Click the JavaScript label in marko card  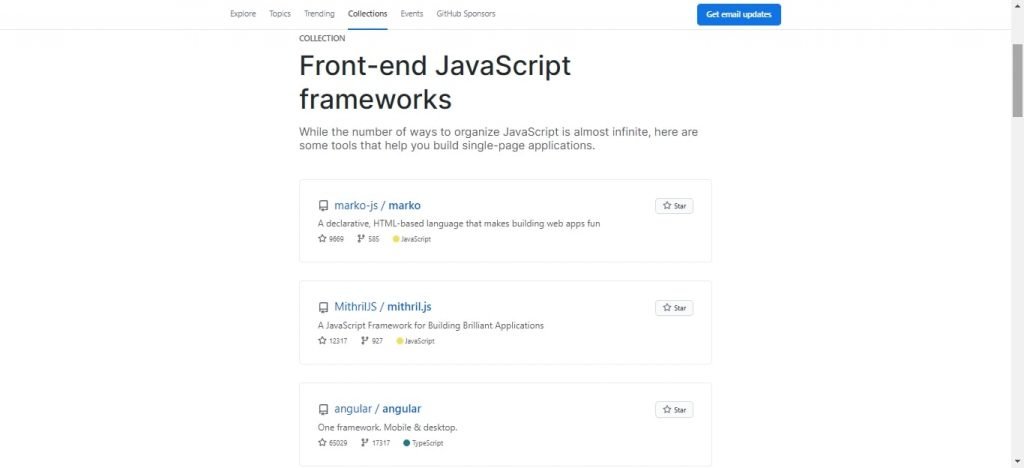[x=416, y=239]
